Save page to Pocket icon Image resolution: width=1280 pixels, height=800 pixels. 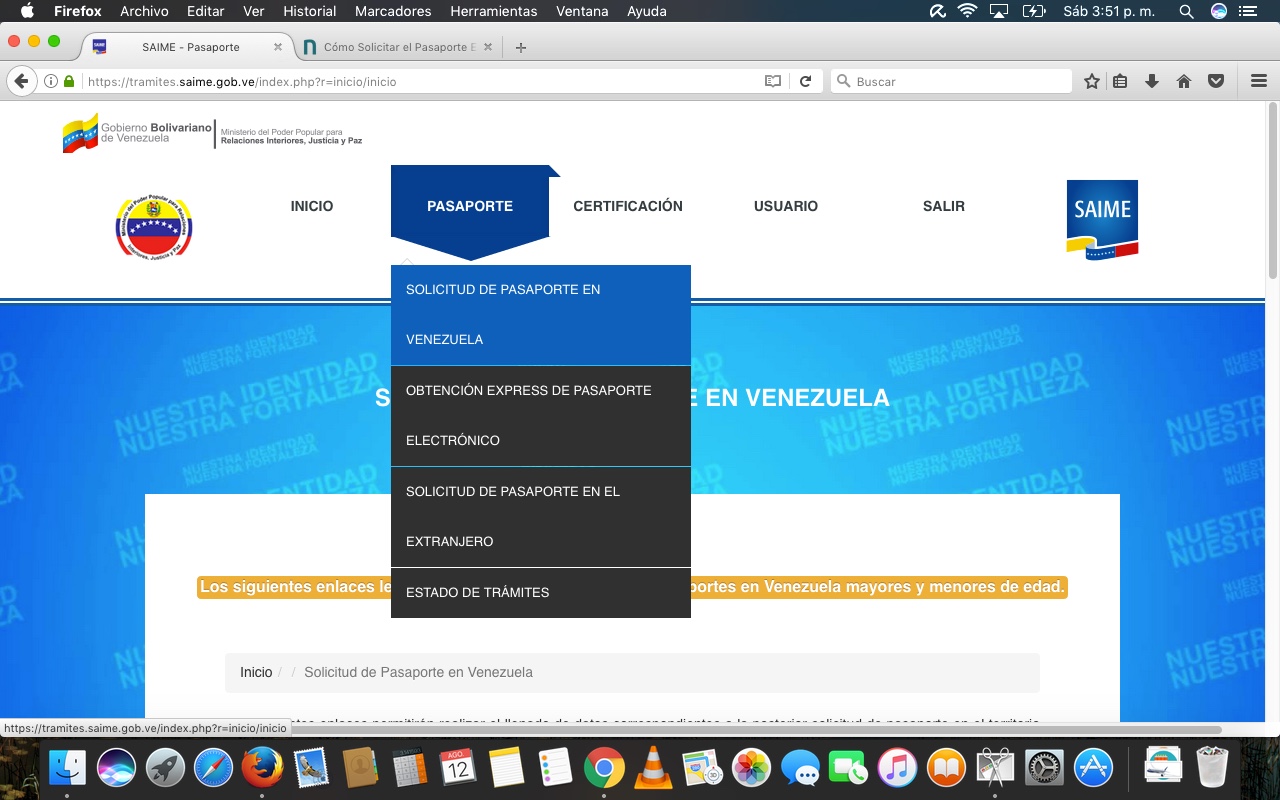pos(1216,81)
